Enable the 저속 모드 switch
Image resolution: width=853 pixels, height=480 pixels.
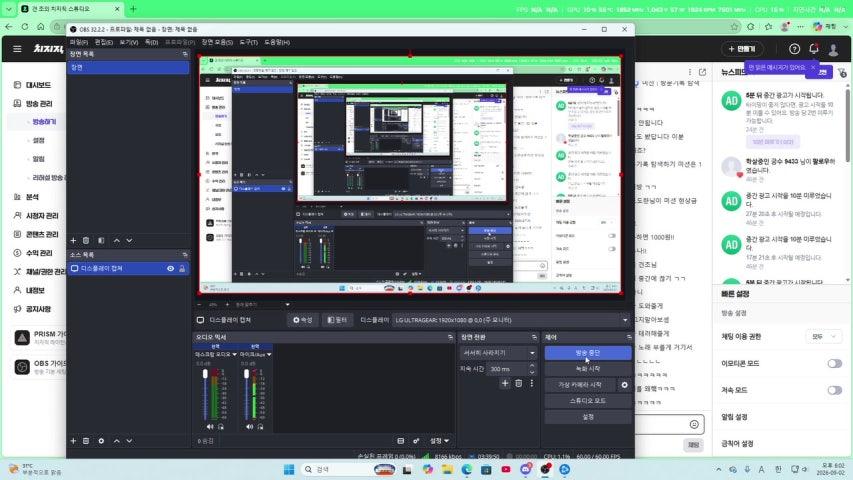pyautogui.click(x=835, y=390)
